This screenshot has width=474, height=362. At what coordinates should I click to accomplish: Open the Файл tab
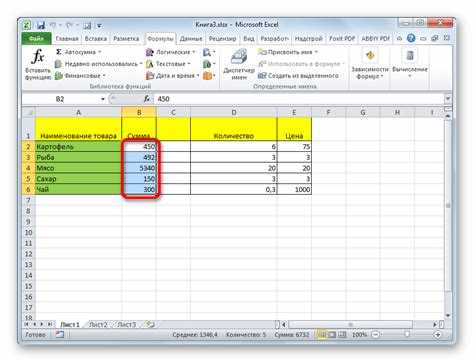(36, 39)
